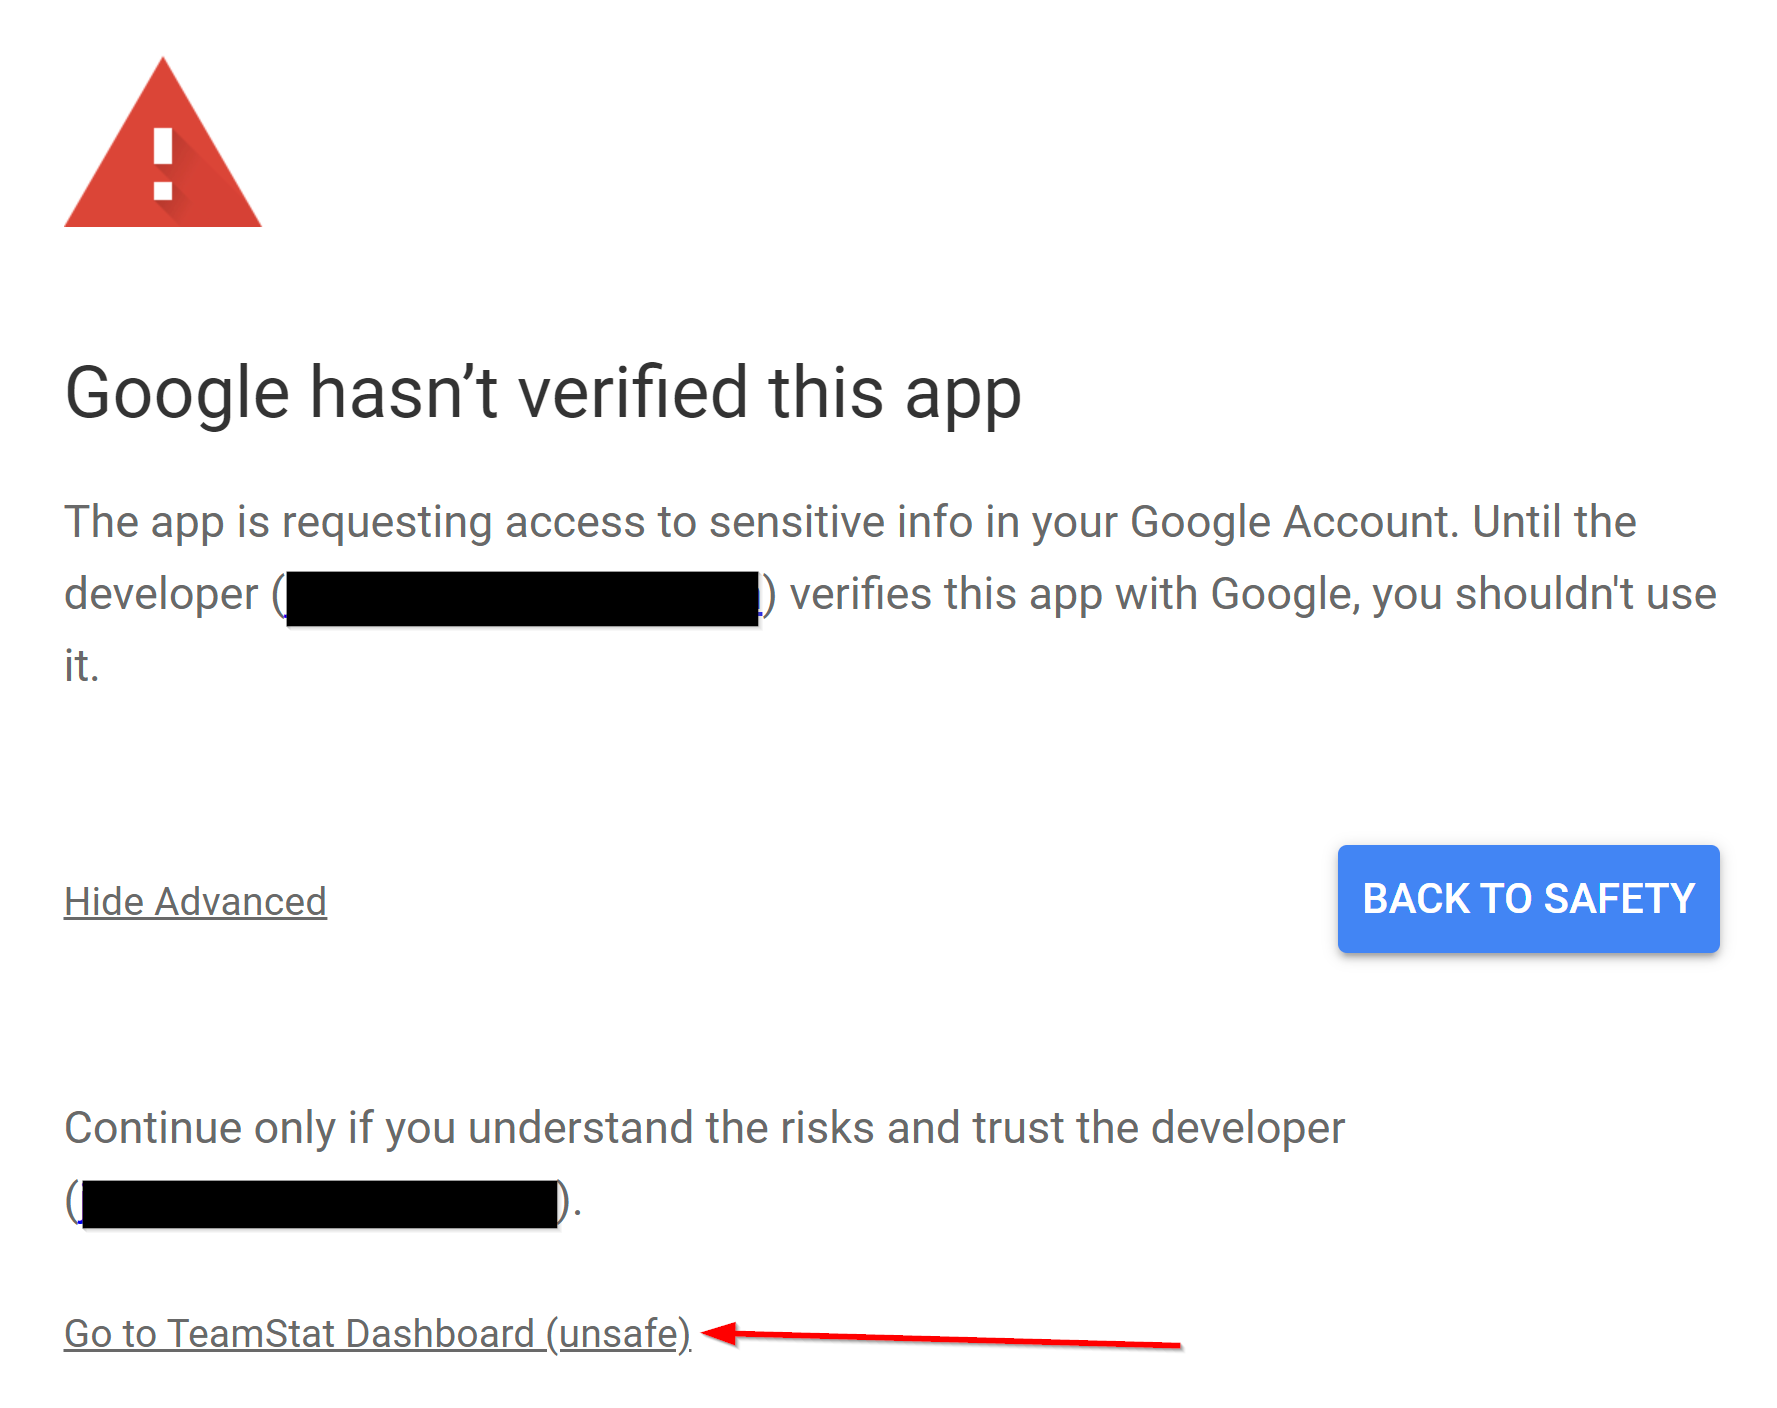Open Go to TeamStat Dashboard (unsafe) link
Screen dimensions: 1777x1408
coord(377,1334)
